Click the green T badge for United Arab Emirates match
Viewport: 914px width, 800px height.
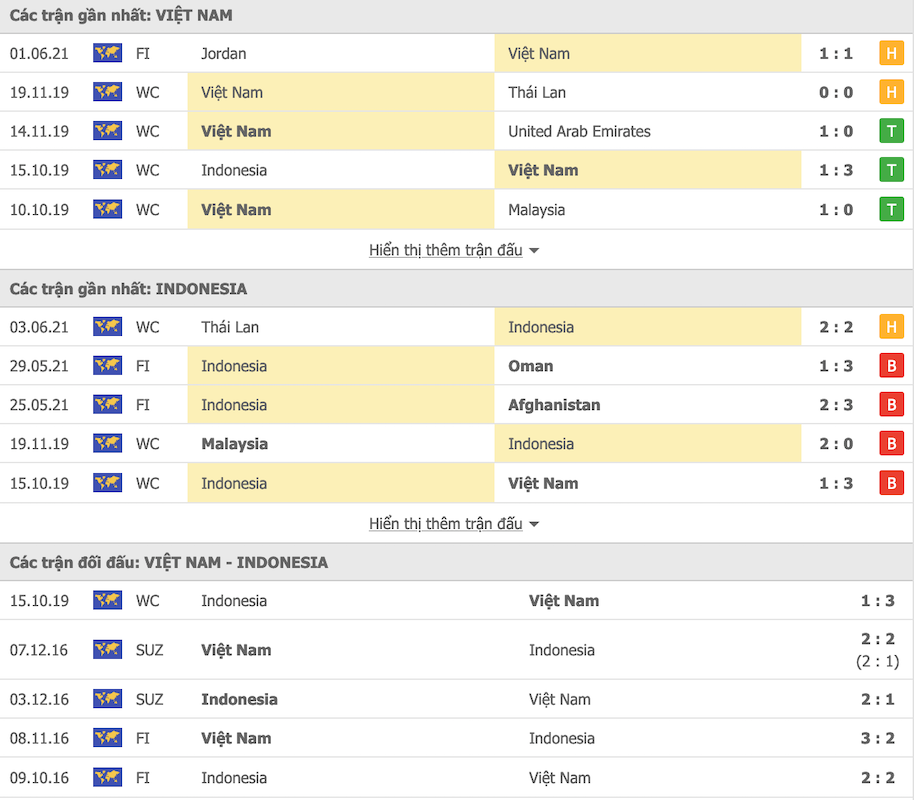(890, 131)
